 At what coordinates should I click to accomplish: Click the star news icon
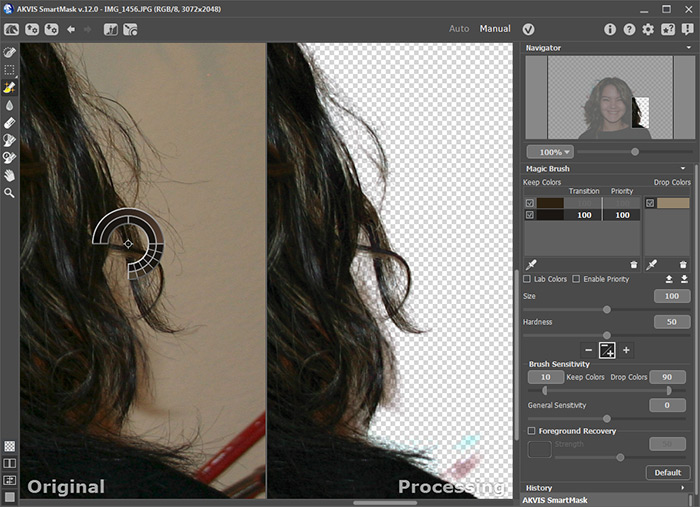(x=668, y=29)
